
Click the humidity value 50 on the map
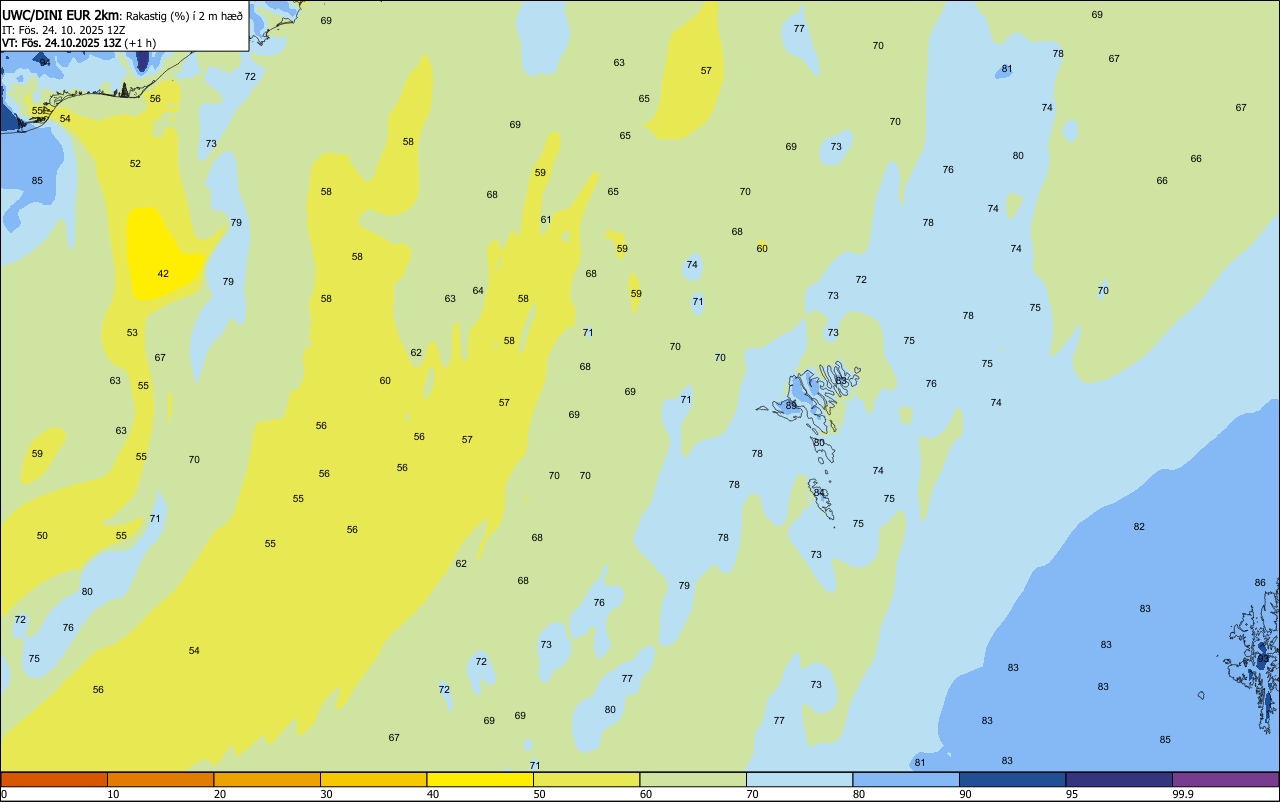point(42,536)
